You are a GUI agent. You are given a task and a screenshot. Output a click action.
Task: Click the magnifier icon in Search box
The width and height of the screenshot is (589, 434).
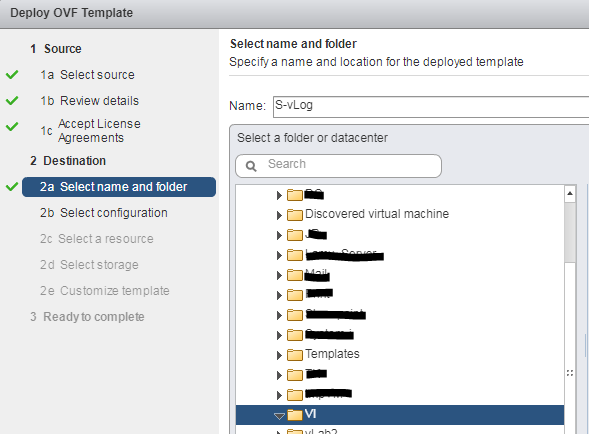click(251, 166)
